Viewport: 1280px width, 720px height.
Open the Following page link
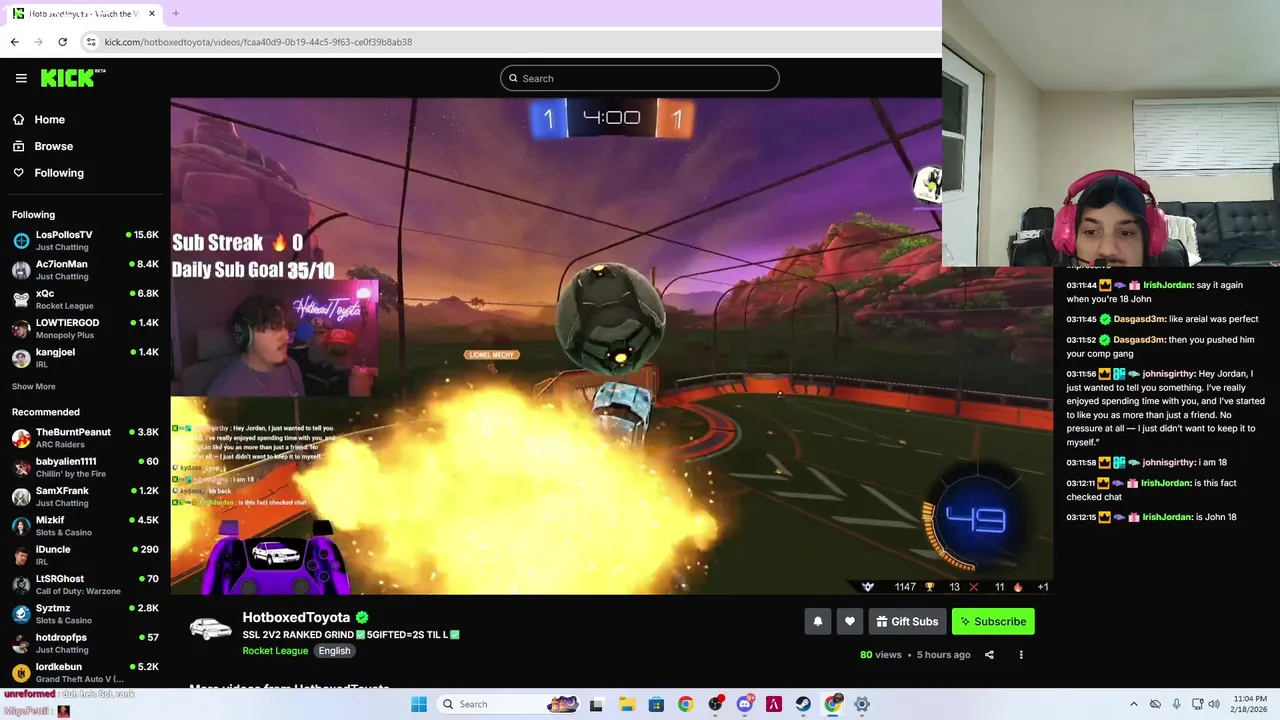tap(59, 173)
